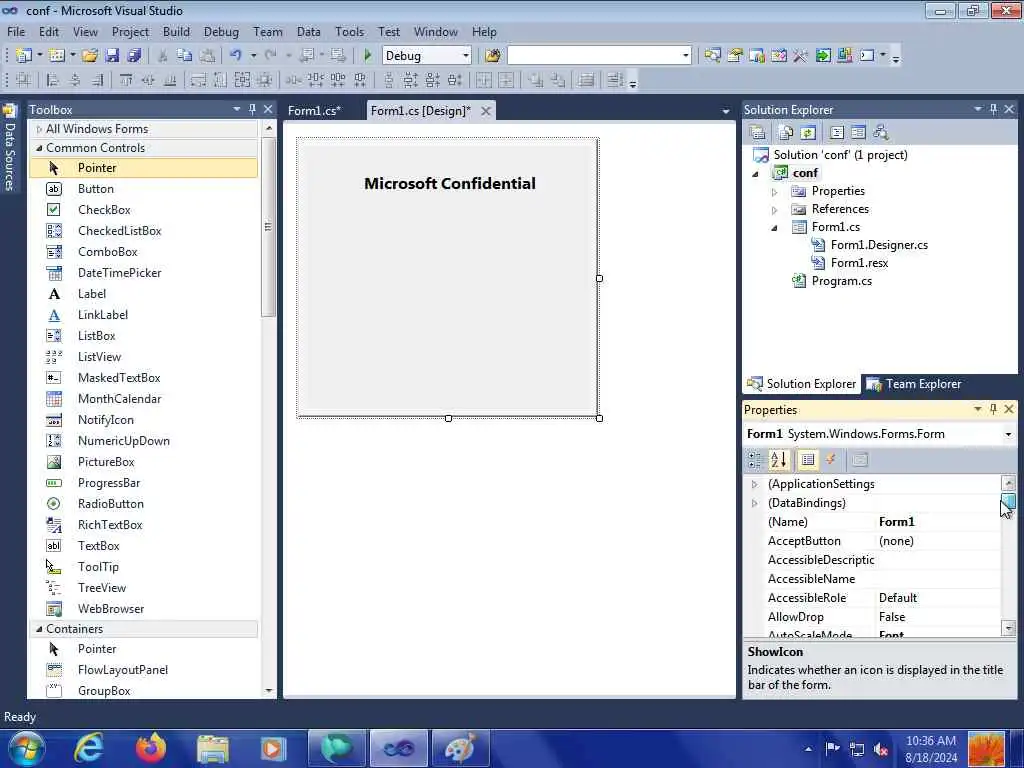Start debugging with the green play icon
The image size is (1024, 768).
click(368, 56)
